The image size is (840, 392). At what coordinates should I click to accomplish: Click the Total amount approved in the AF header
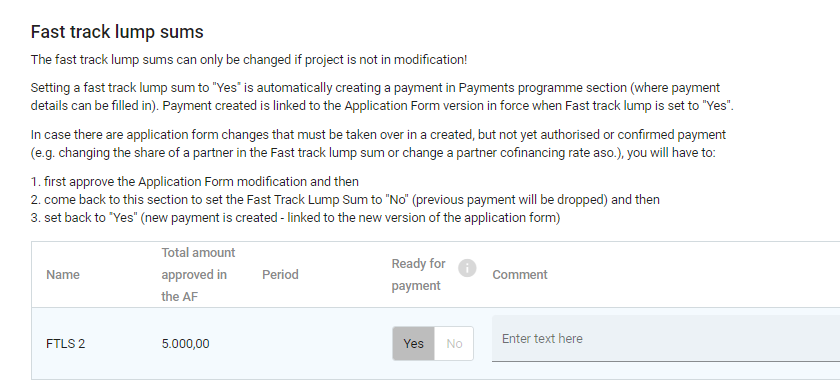tap(198, 275)
